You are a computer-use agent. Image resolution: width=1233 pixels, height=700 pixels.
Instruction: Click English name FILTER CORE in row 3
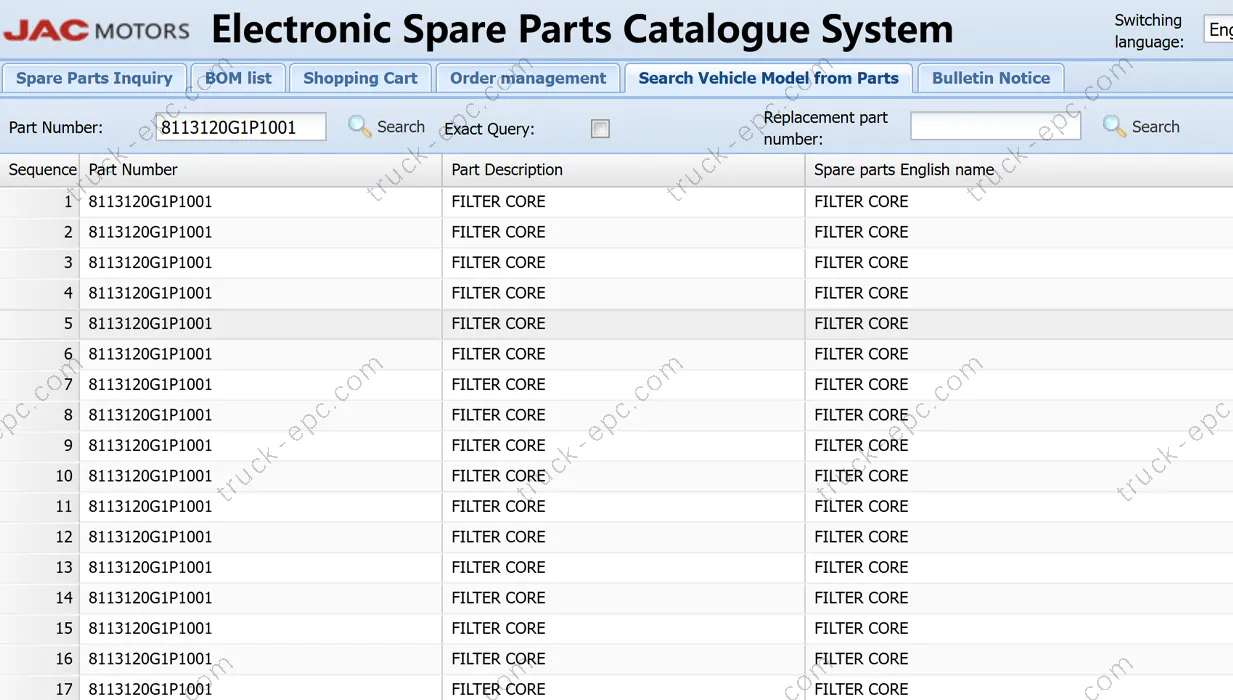[x=861, y=263]
